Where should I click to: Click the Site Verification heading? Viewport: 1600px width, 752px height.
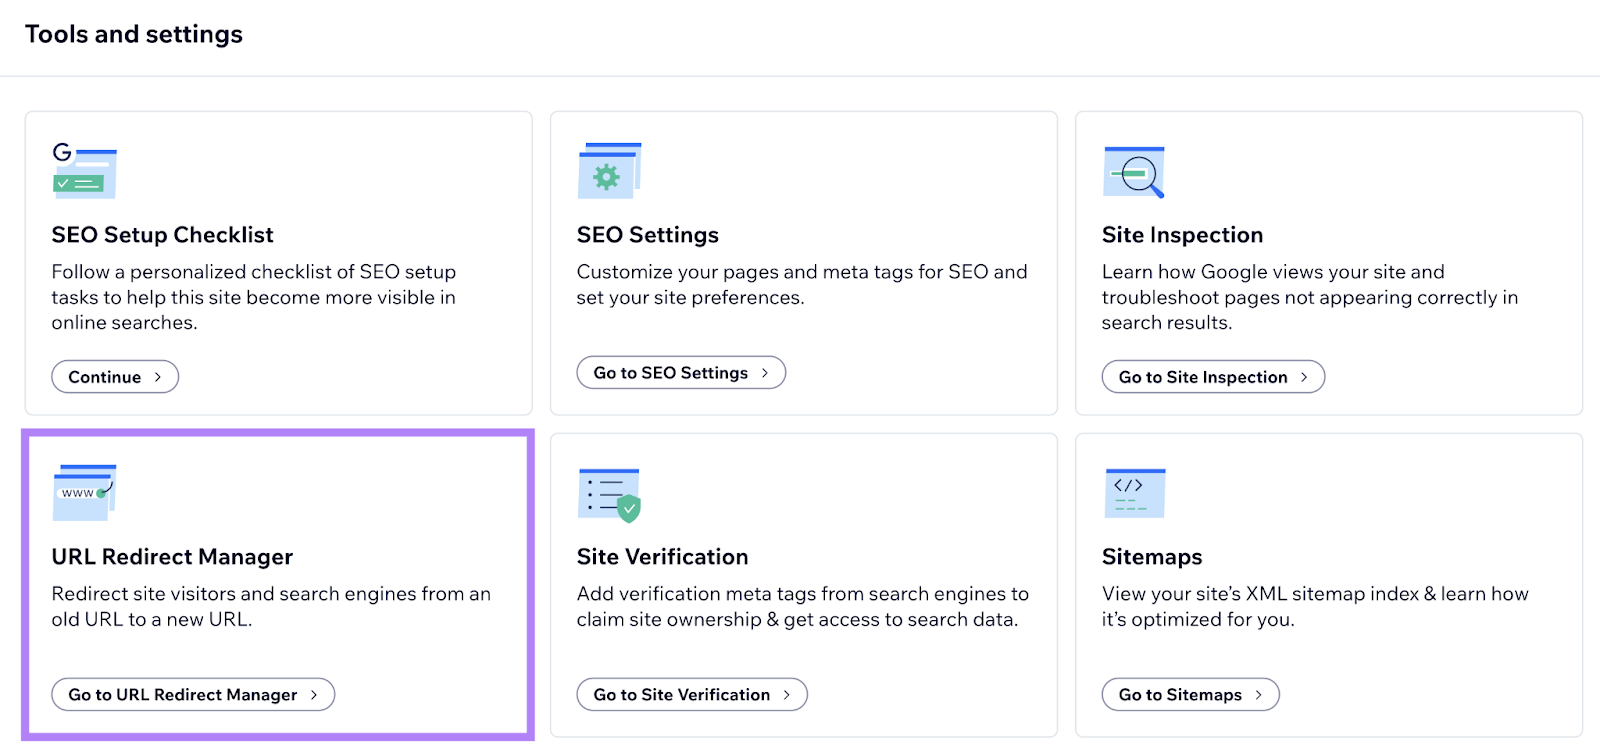coord(662,557)
